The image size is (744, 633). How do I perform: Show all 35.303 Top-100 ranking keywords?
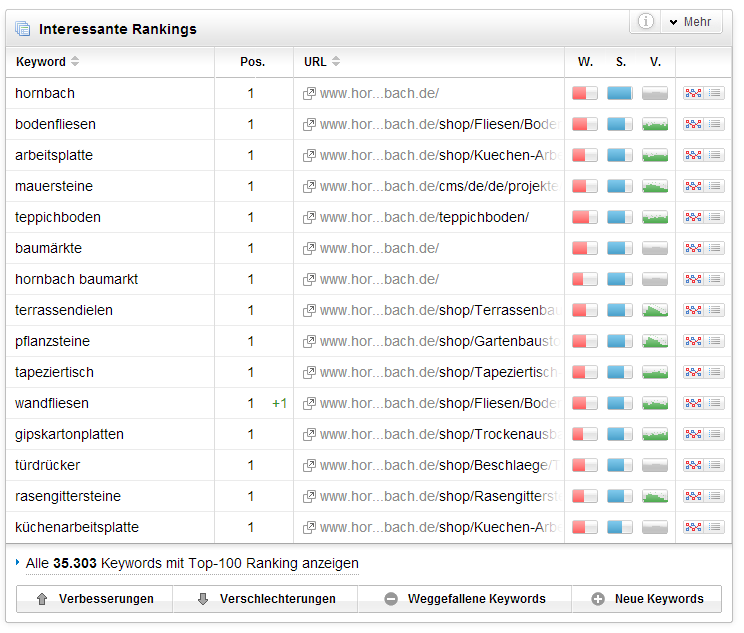[x=191, y=563]
